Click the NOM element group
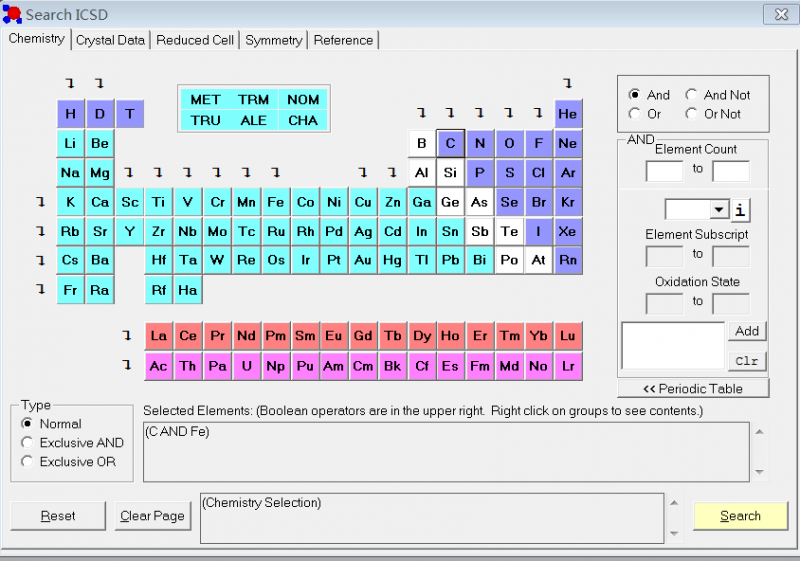The width and height of the screenshot is (800, 561). click(x=303, y=99)
